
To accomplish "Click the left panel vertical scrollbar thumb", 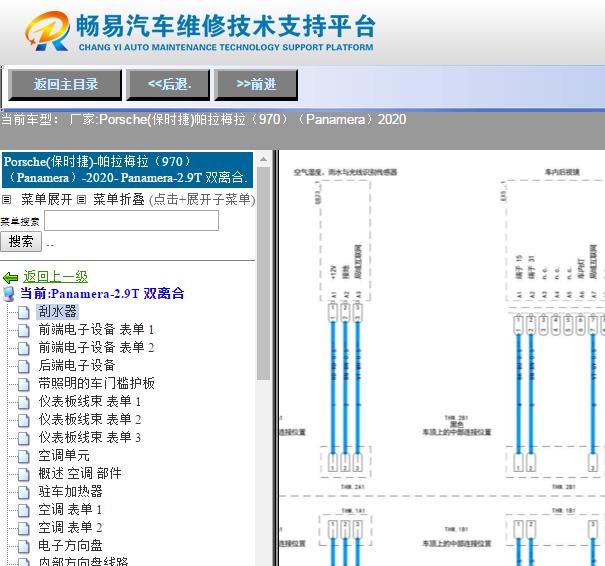I will 264,273.
